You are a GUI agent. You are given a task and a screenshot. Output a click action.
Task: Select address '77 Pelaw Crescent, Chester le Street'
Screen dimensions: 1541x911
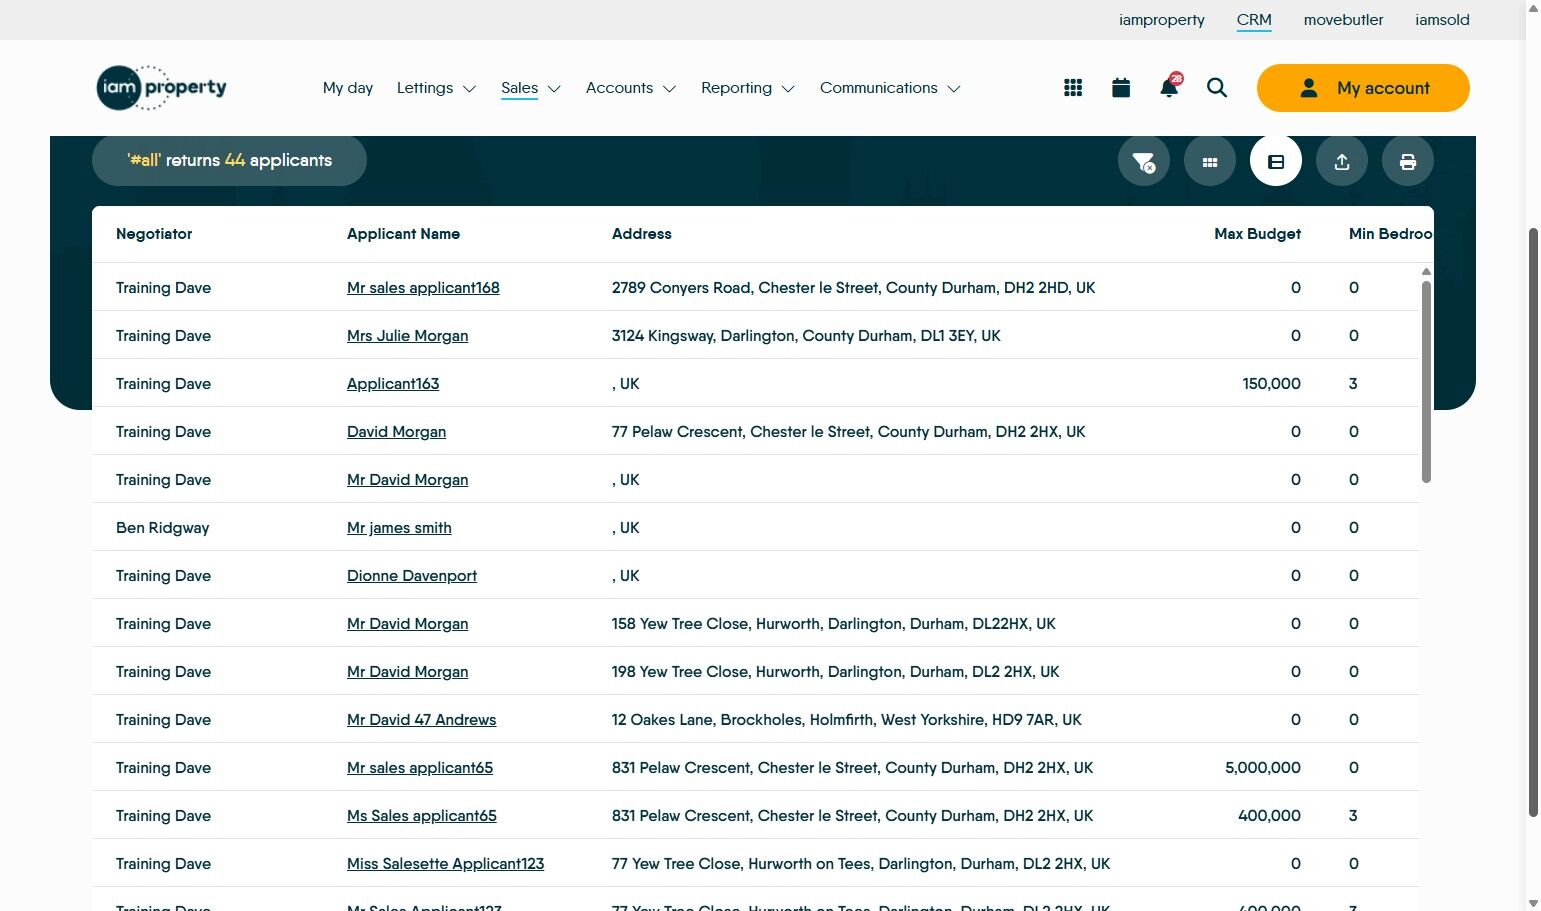848,432
